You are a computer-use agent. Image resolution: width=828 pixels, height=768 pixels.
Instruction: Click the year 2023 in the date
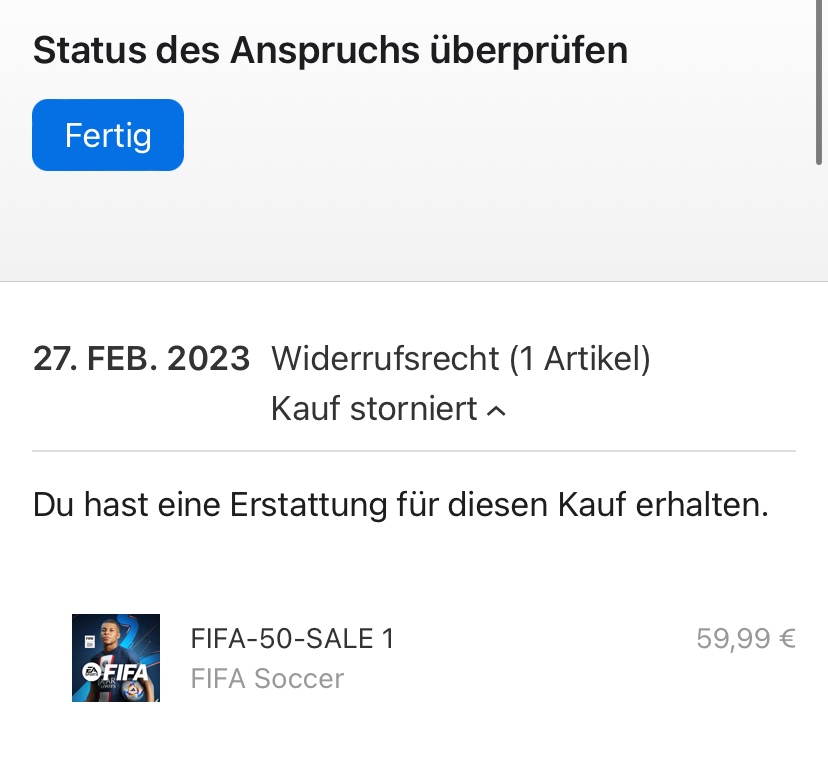[208, 359]
